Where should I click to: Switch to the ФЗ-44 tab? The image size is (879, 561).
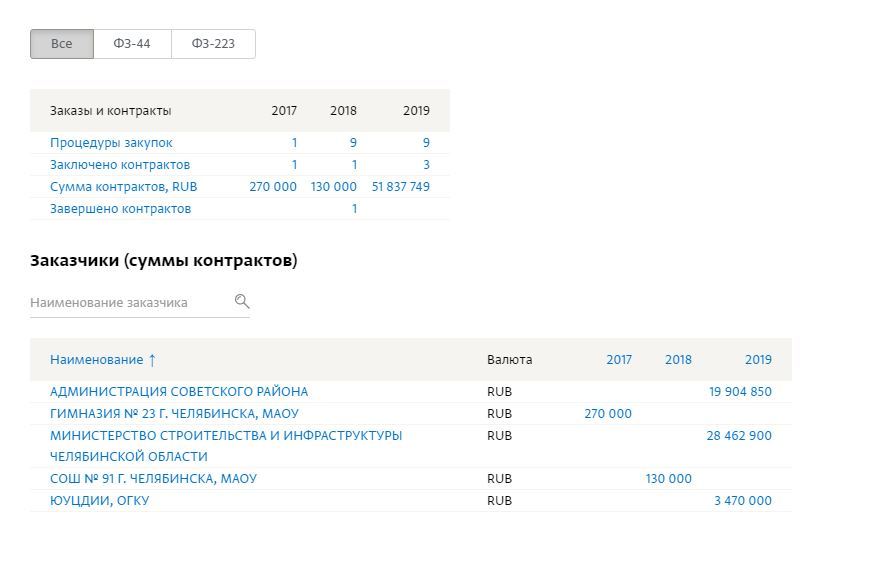point(132,44)
